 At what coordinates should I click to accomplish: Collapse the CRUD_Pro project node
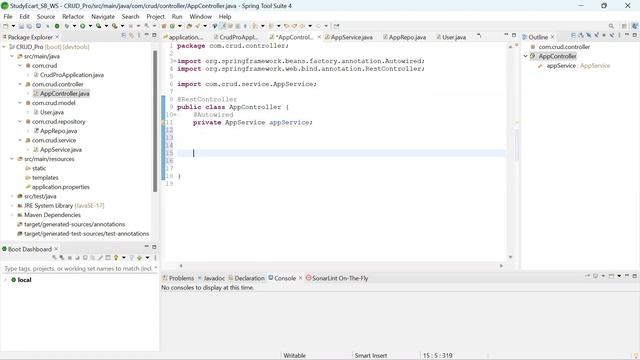4,47
